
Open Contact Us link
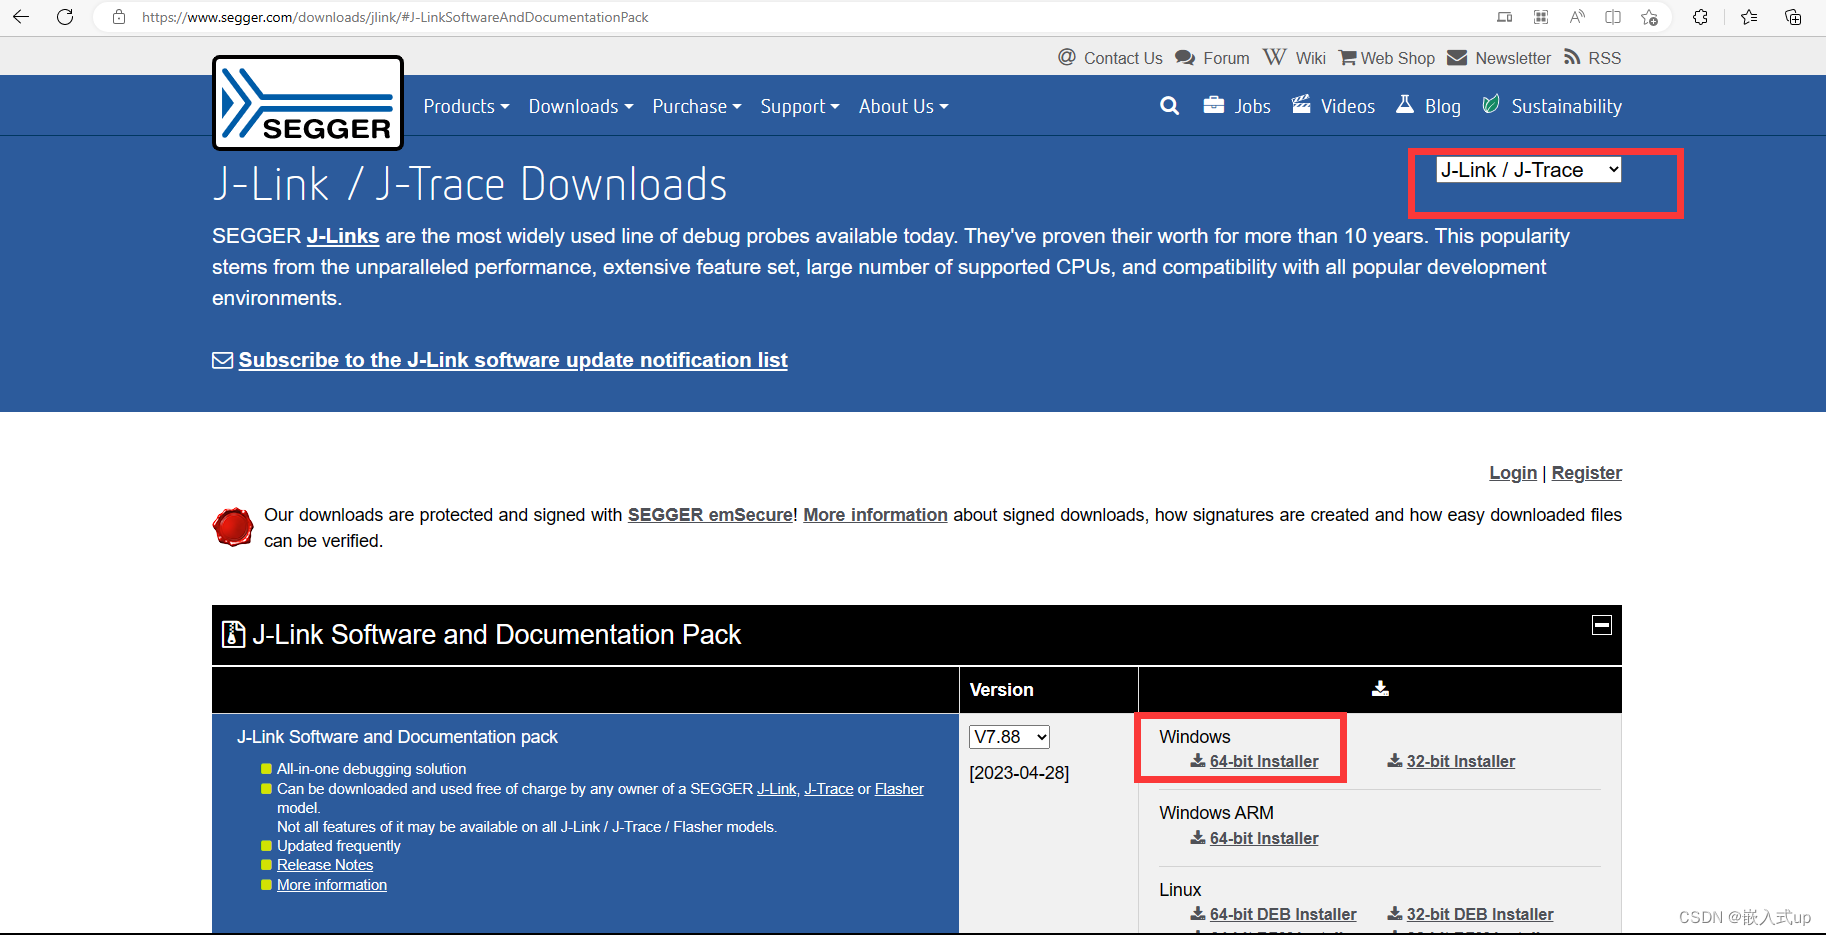coord(1110,58)
